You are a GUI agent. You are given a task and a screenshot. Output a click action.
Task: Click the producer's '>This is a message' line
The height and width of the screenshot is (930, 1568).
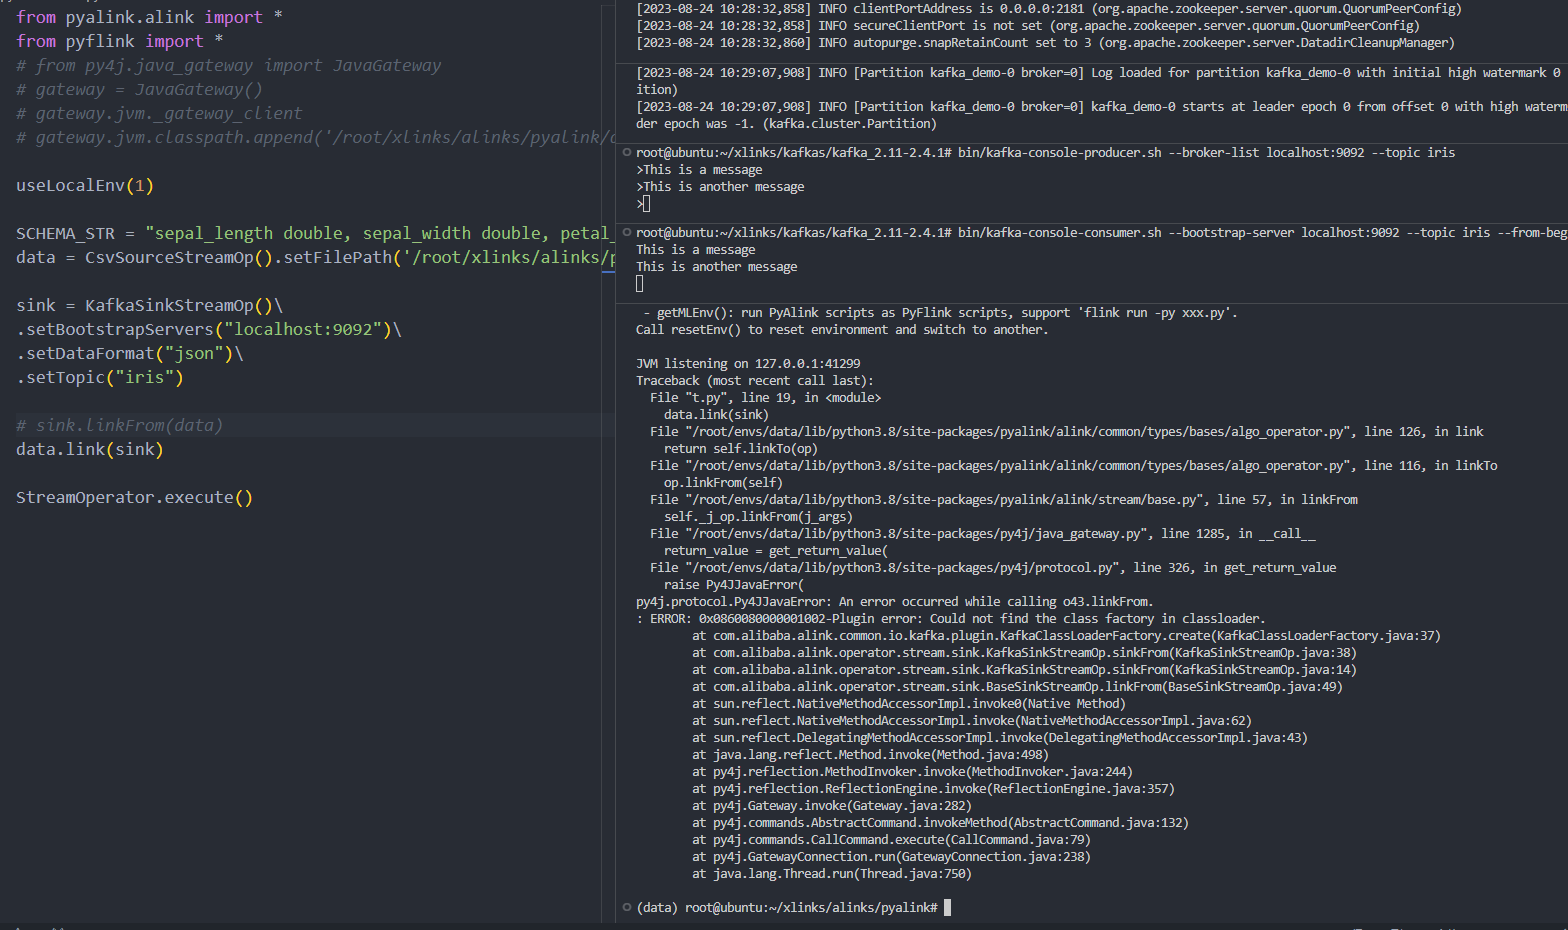(x=699, y=170)
